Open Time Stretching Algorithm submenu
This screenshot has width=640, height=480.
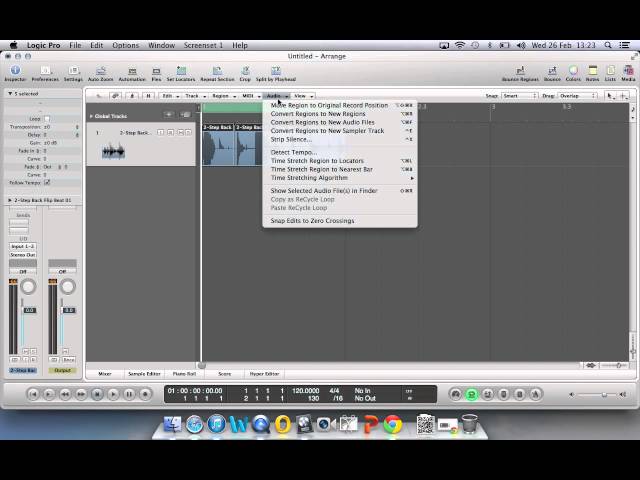point(340,178)
